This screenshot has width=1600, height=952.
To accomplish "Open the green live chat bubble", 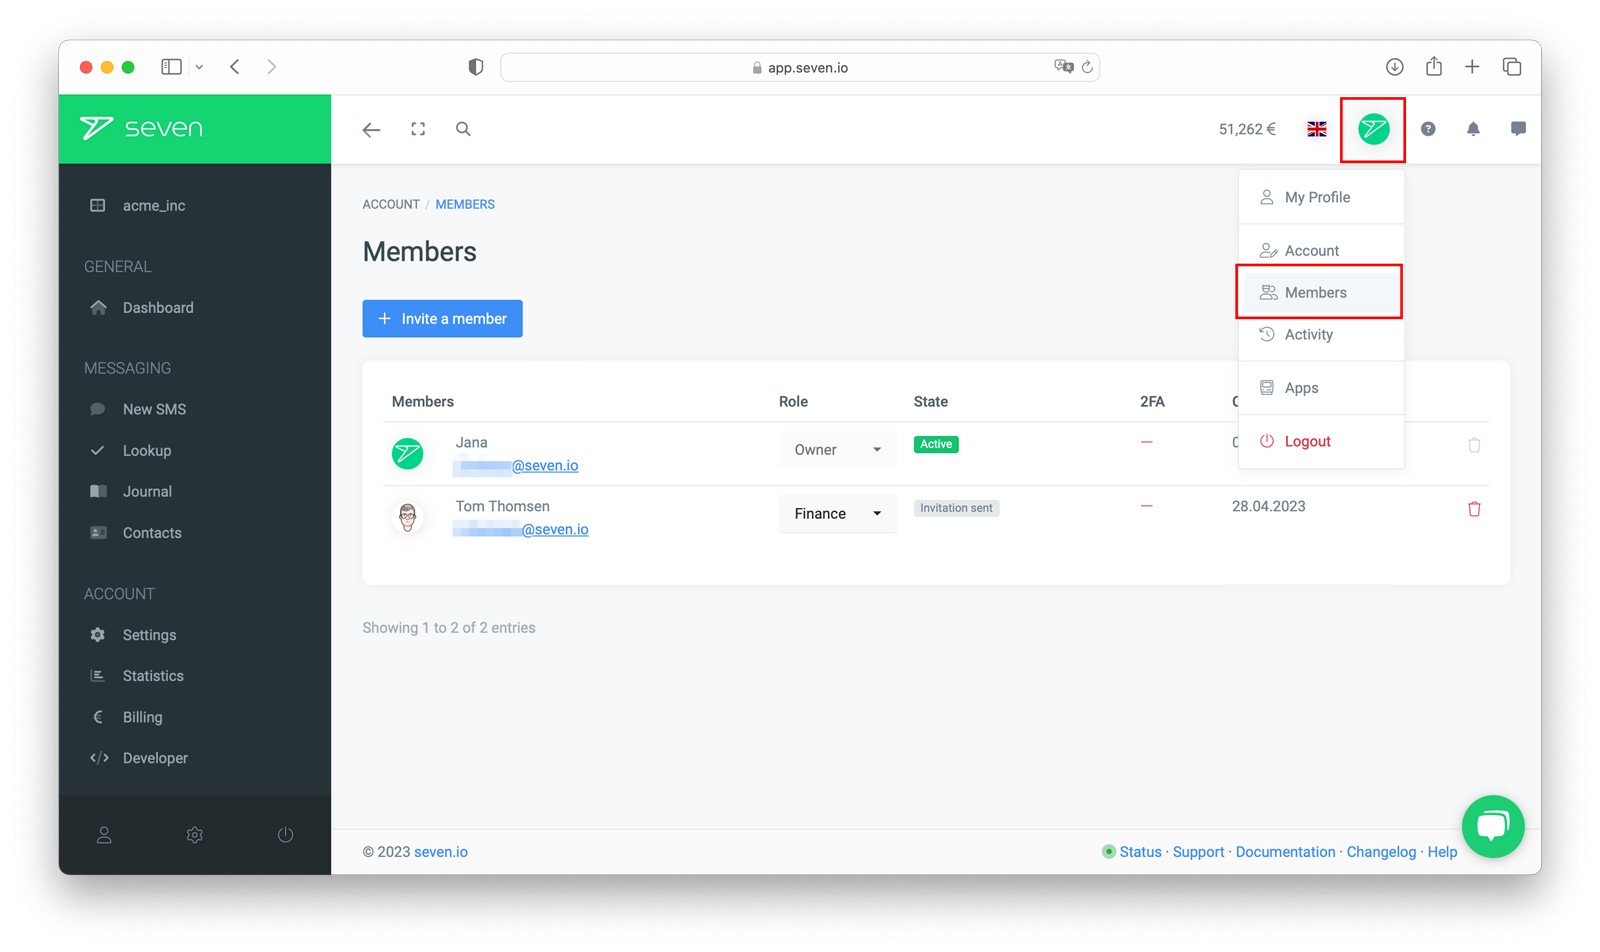I will coord(1492,826).
